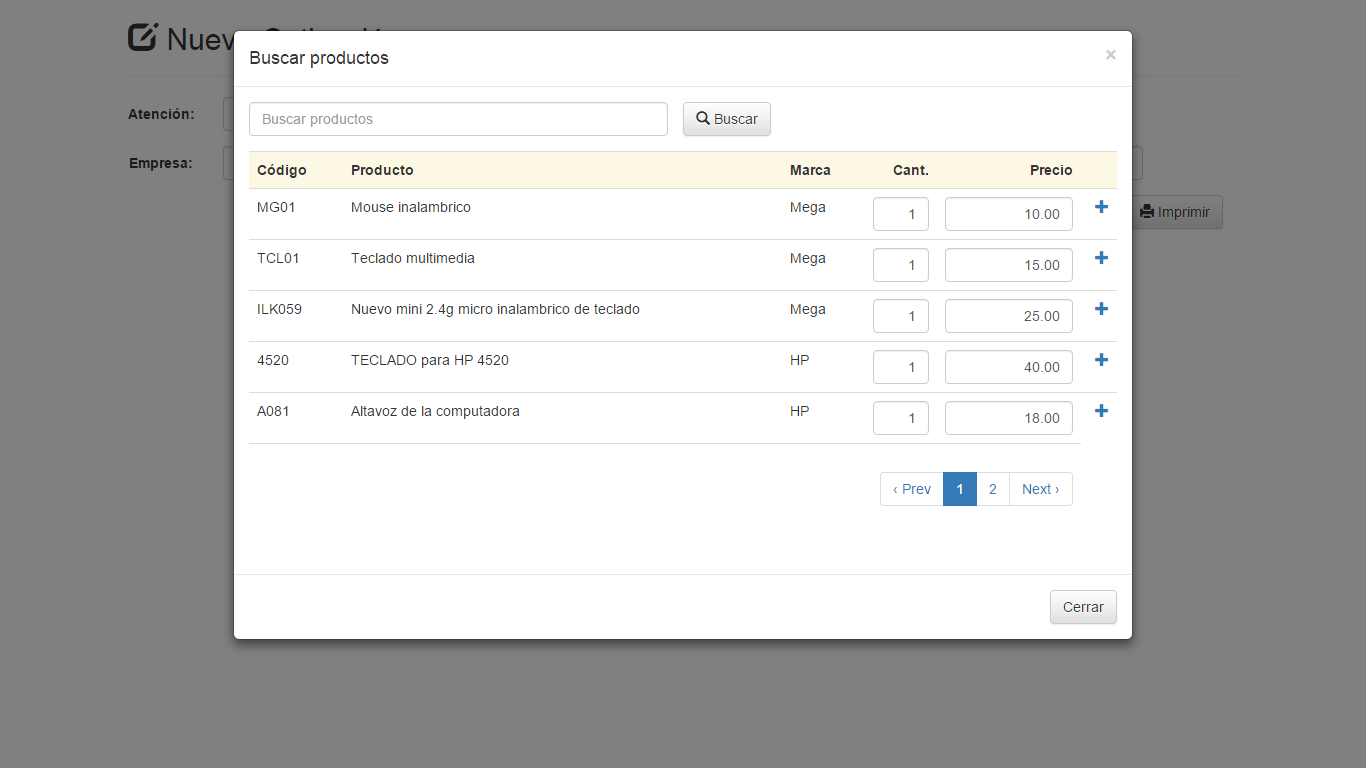Add Teclado multimedia via the plus icon
Screen dimensions: 1366x768
point(1101,258)
